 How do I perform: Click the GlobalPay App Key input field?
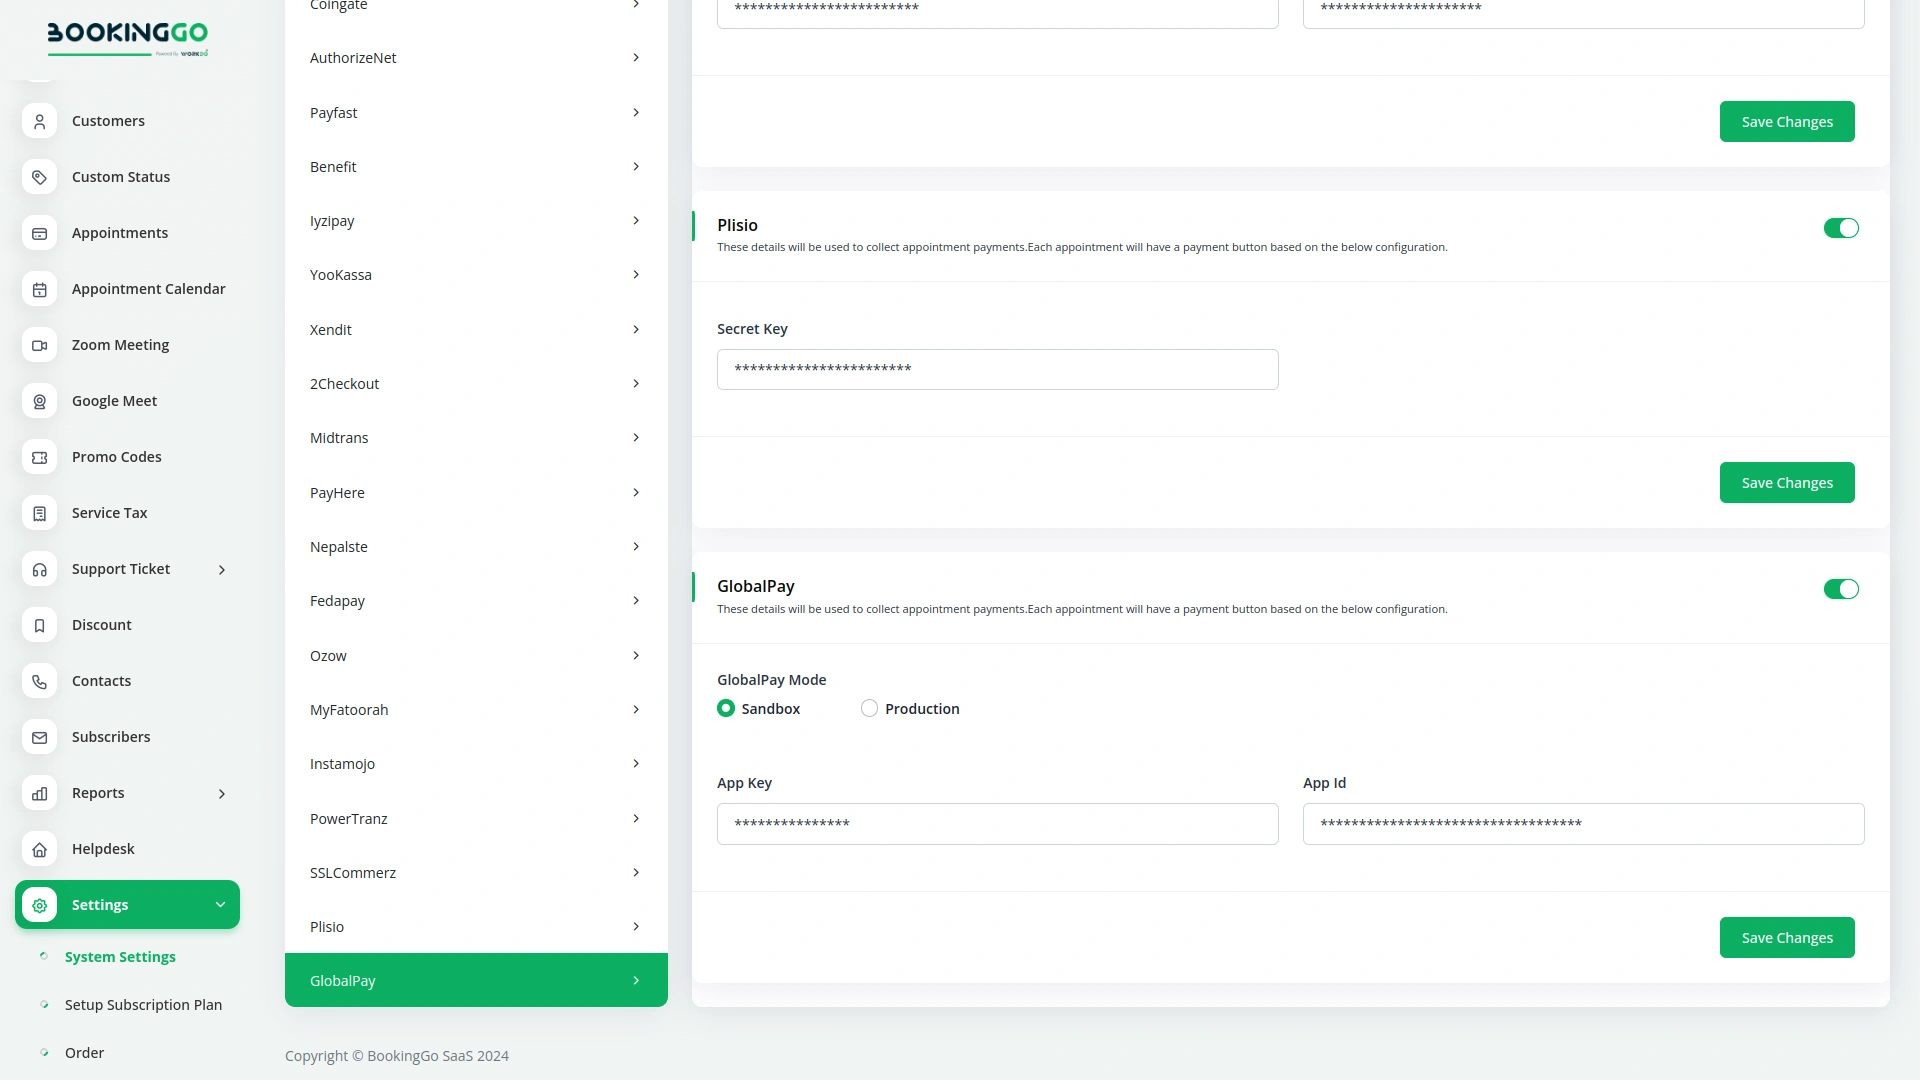pos(997,823)
